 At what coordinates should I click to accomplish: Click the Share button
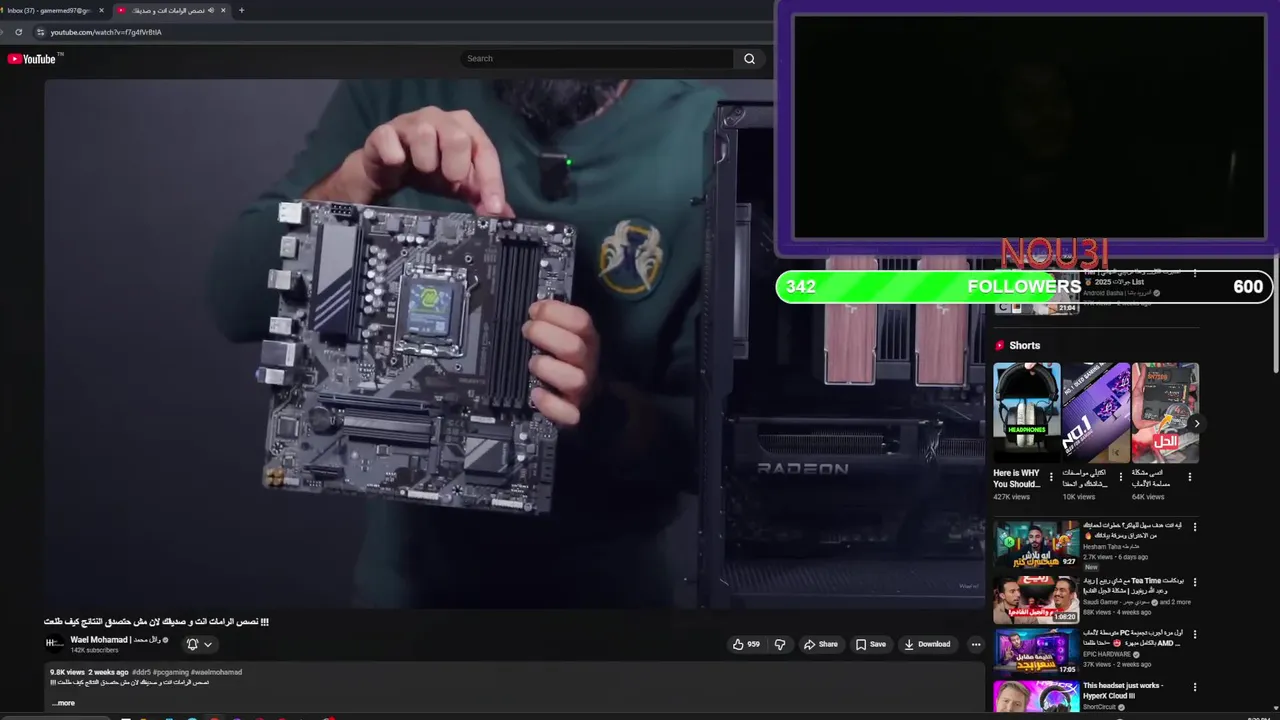(820, 644)
